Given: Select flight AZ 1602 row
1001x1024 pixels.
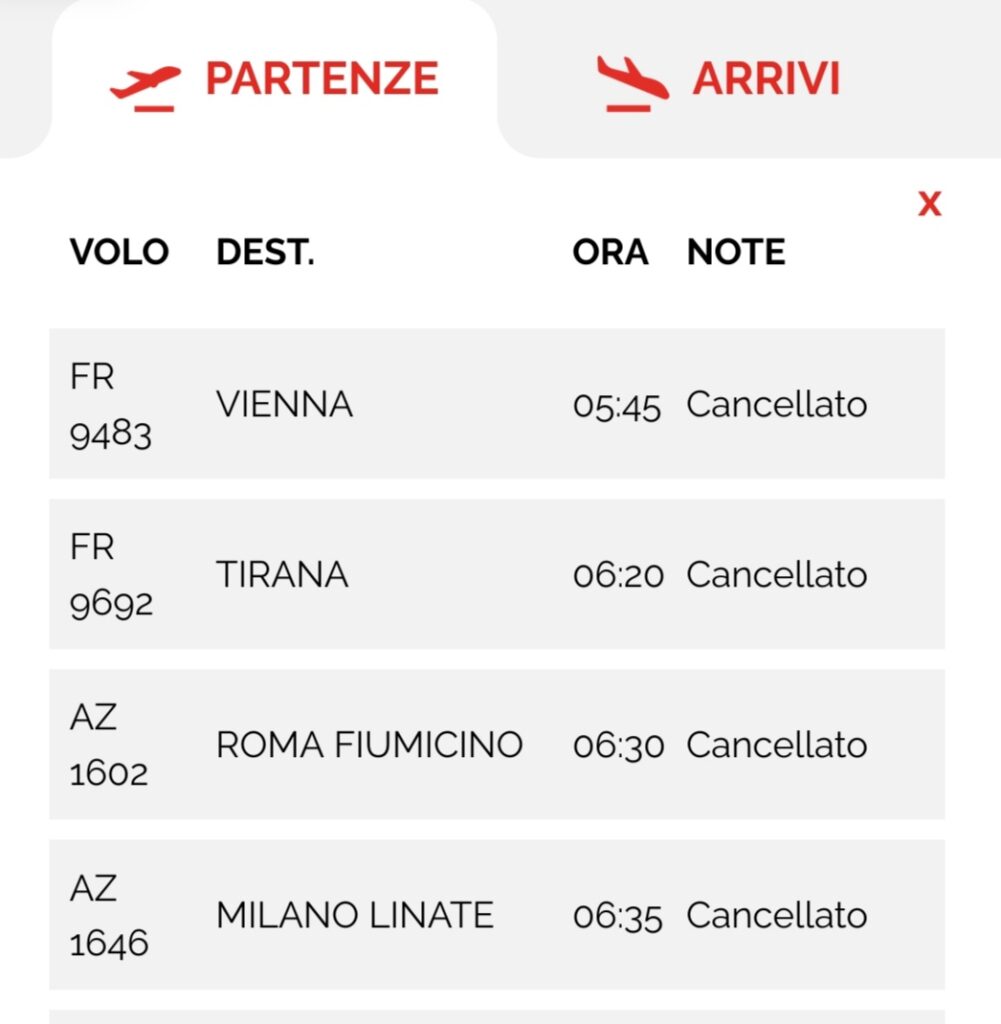Looking at the screenshot, I should (497, 744).
